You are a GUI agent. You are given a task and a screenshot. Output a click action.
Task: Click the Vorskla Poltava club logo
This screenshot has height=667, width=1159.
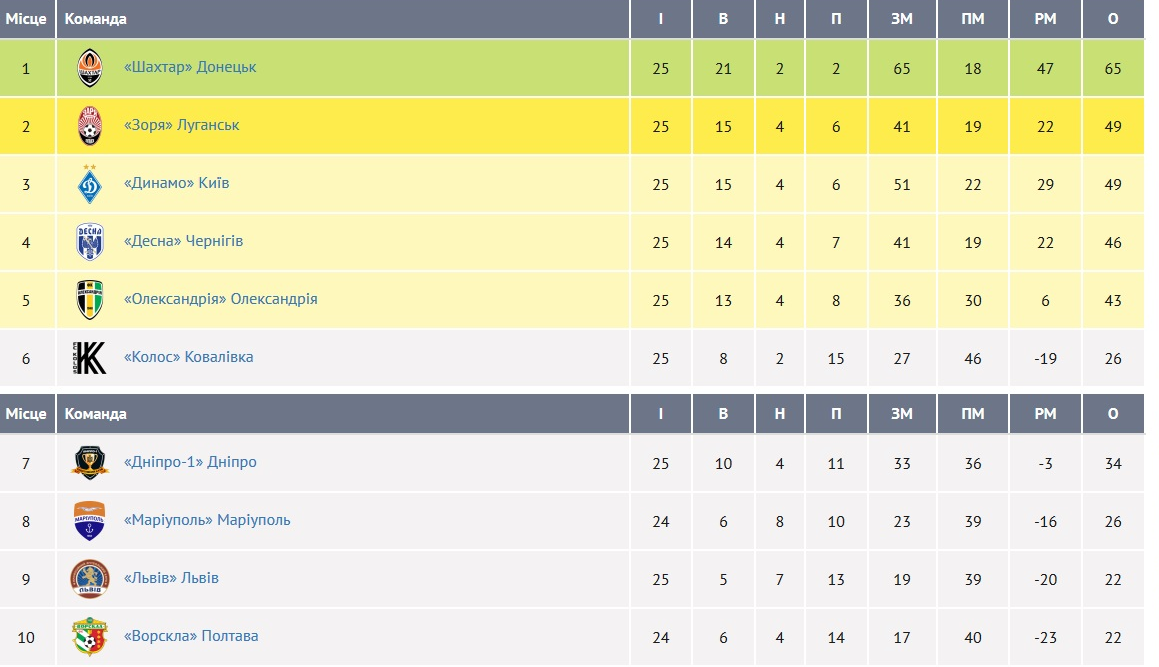click(x=90, y=637)
